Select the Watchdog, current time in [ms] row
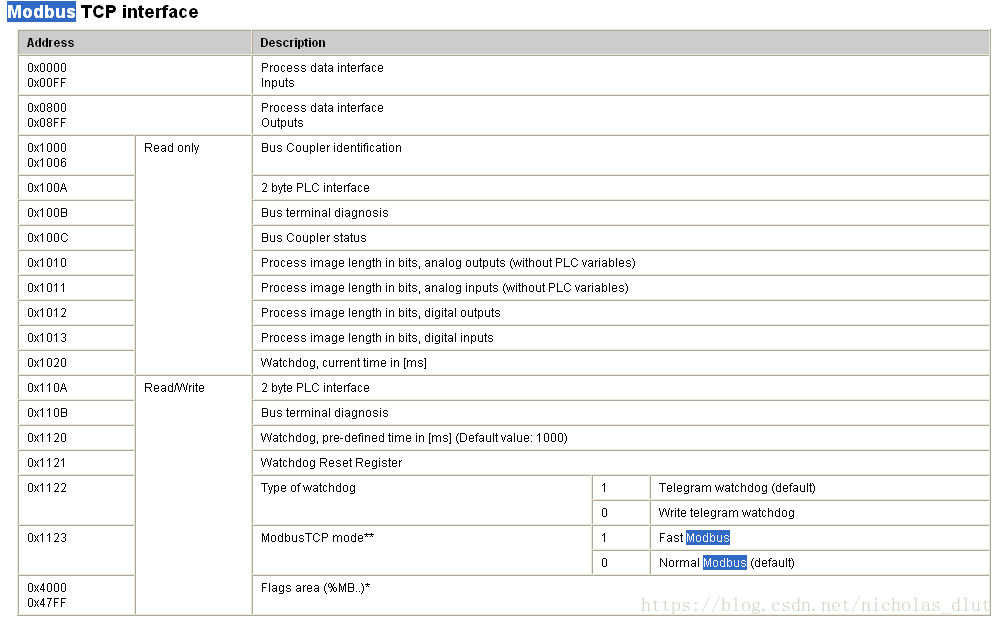This screenshot has height=625, width=1002. 344,363
